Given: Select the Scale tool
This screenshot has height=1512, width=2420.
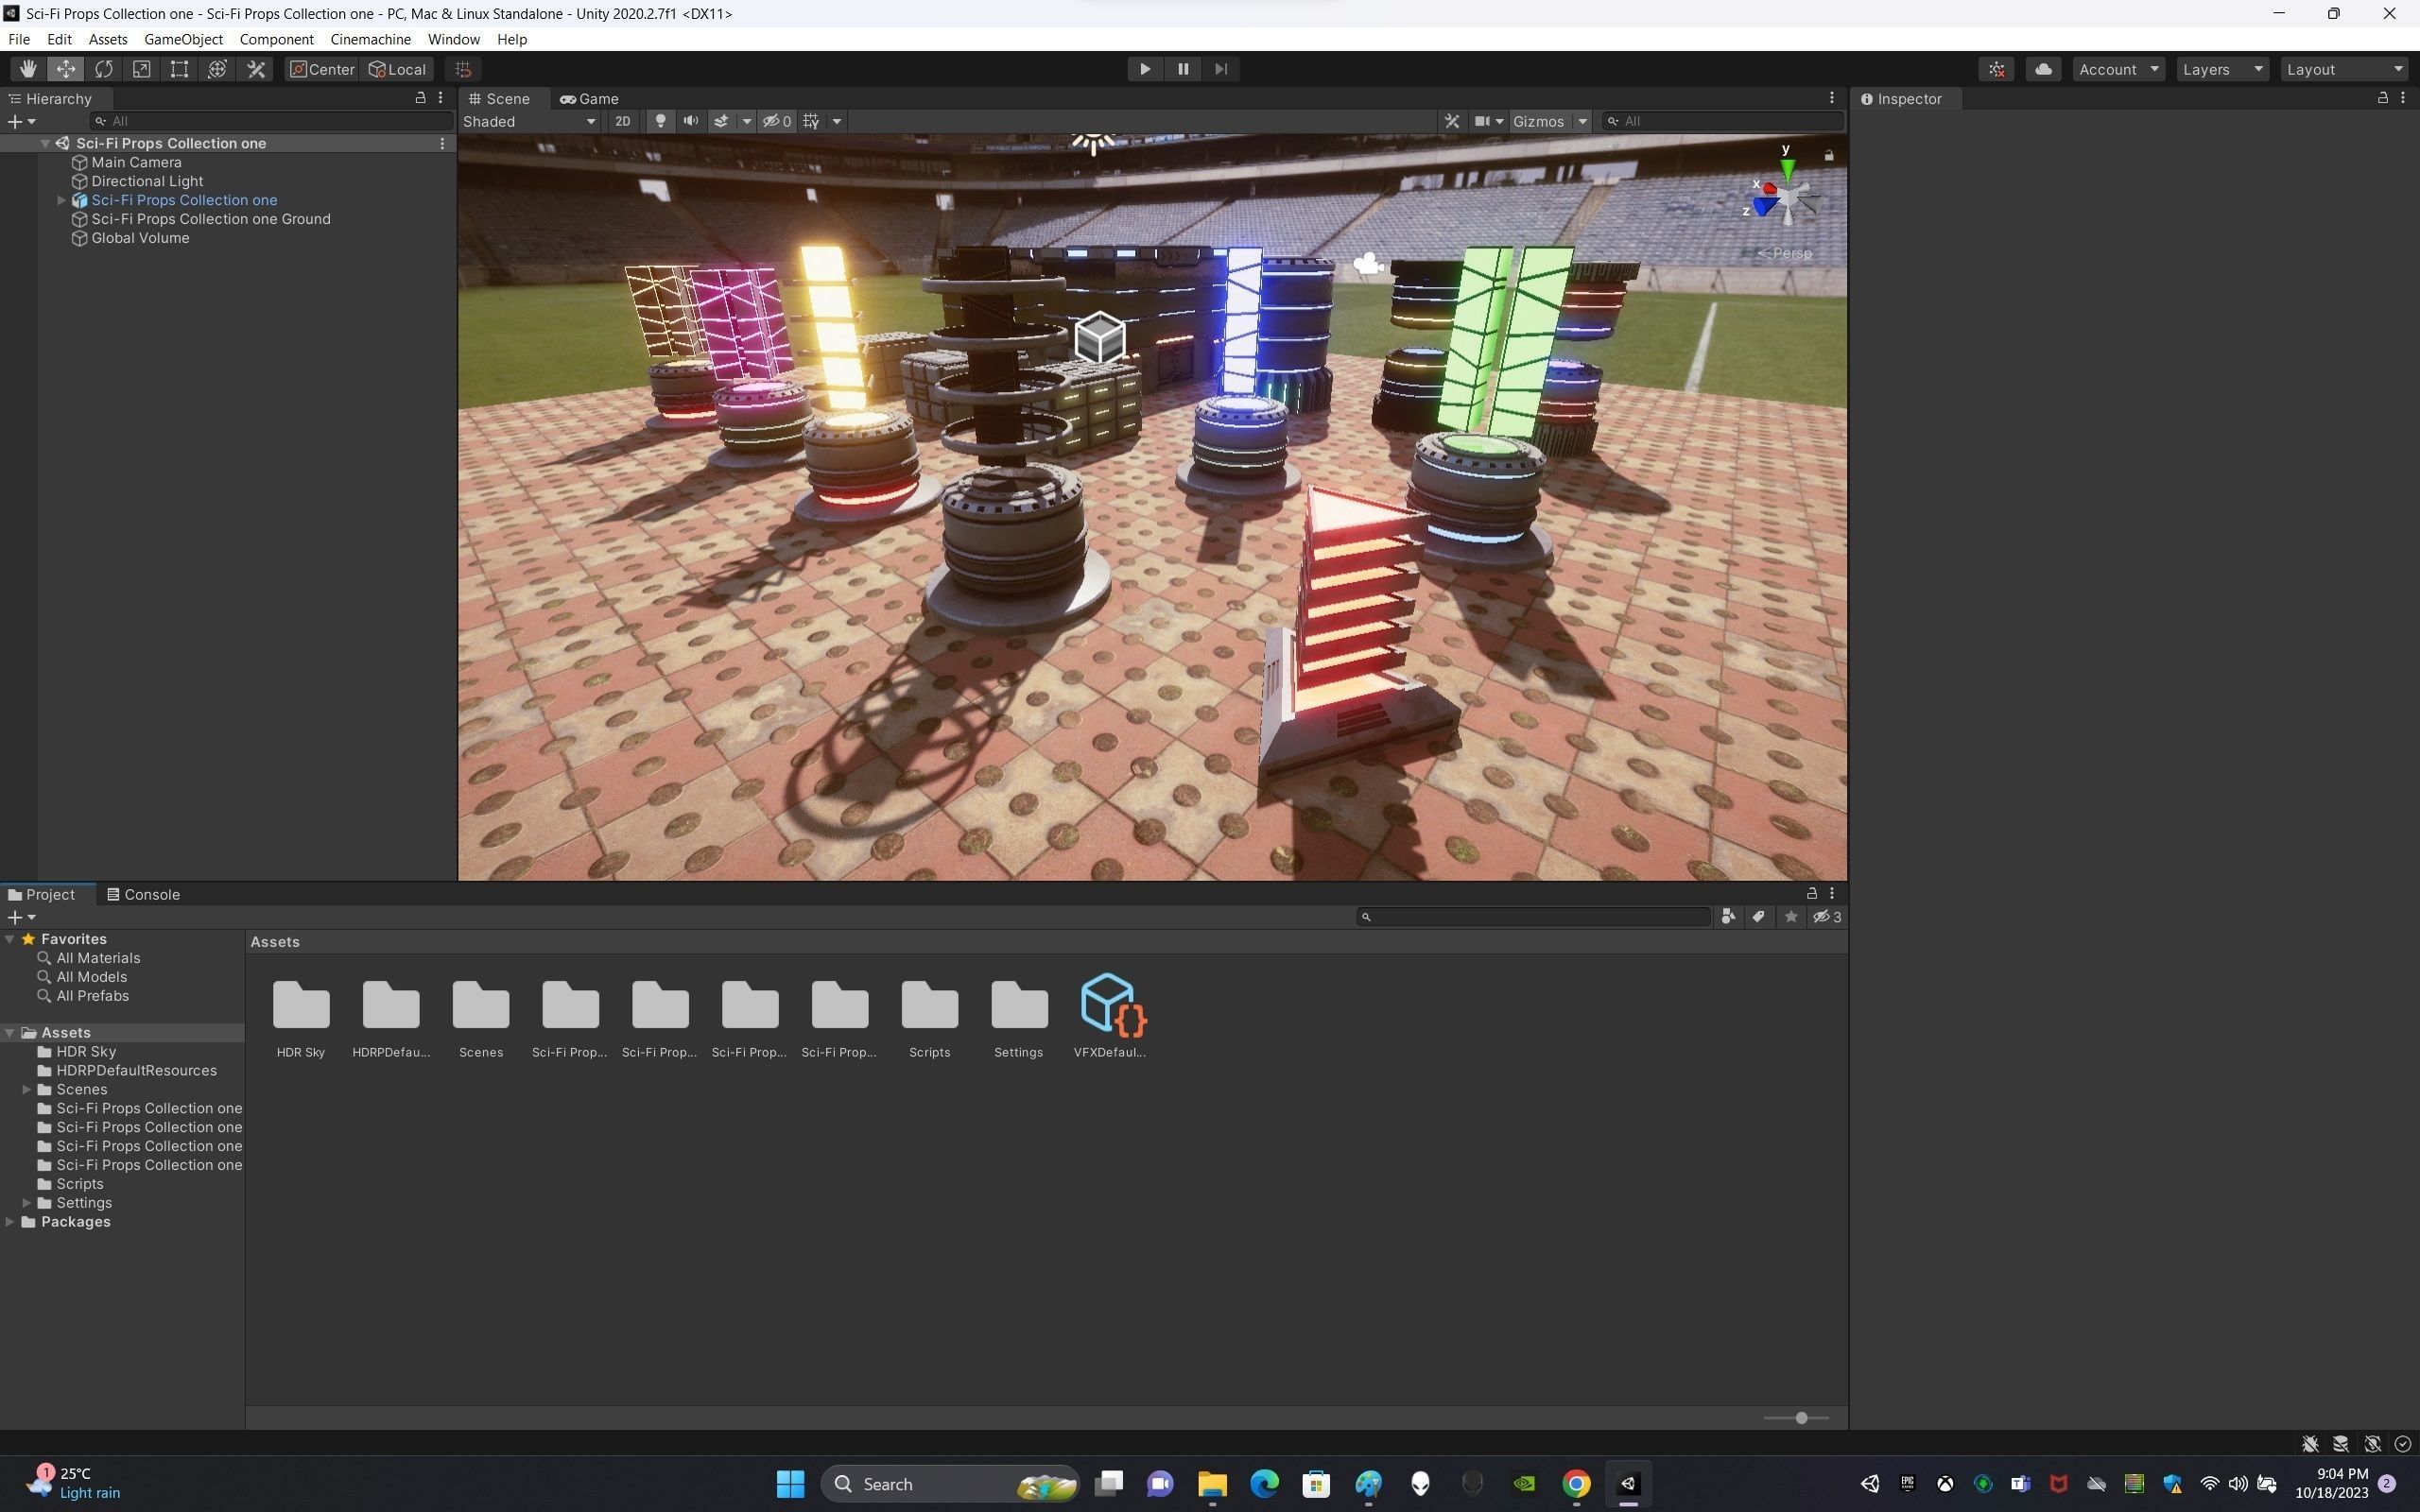Looking at the screenshot, I should [x=142, y=69].
